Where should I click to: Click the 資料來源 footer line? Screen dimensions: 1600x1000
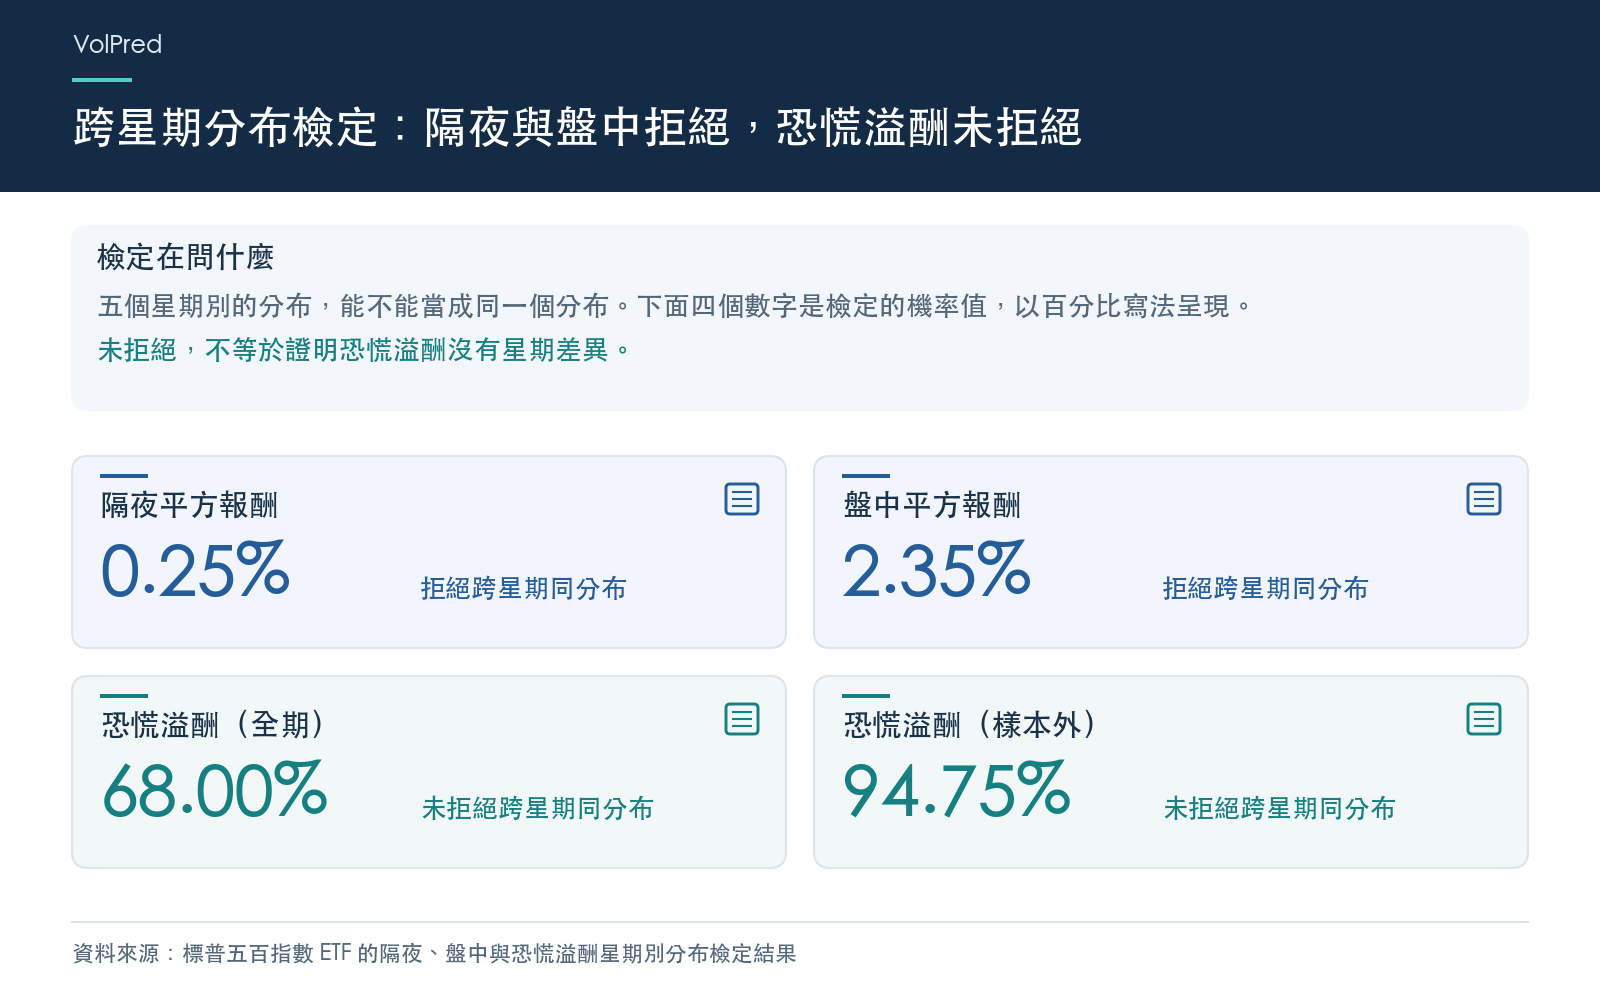[435, 953]
